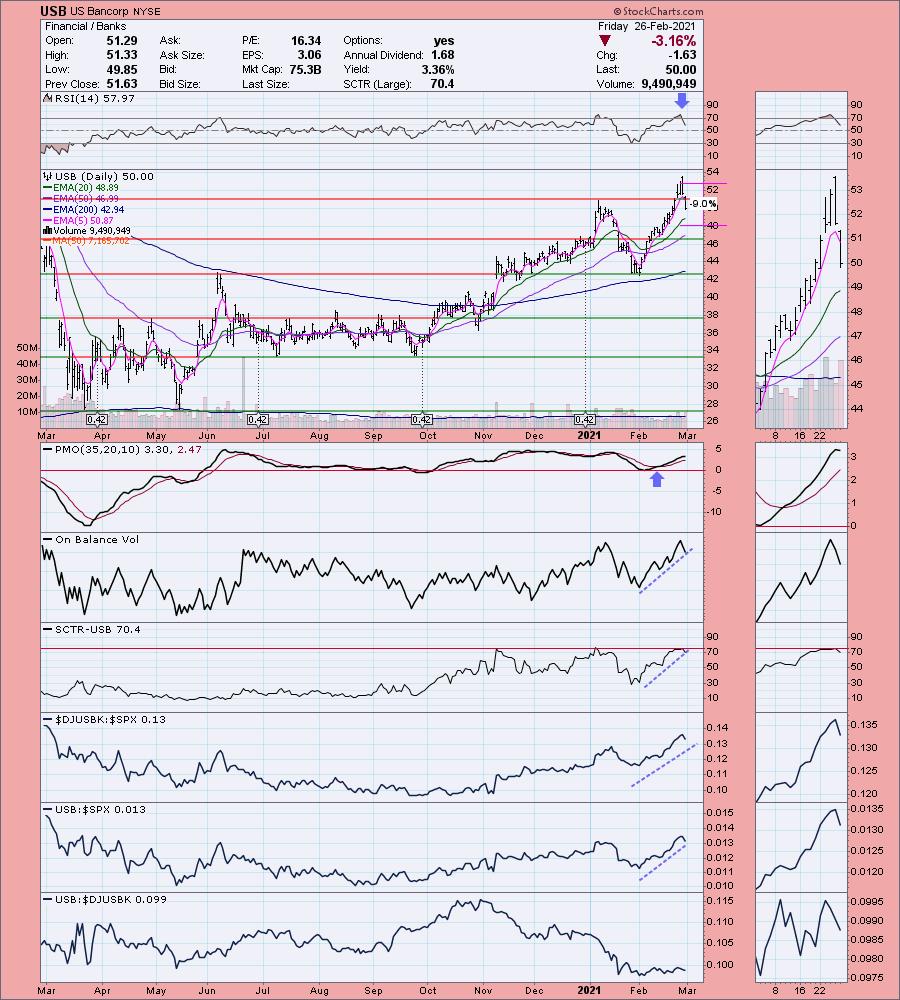Click the Chg value -1.63
Viewport: 900px width, 1000px height.
coord(681,55)
